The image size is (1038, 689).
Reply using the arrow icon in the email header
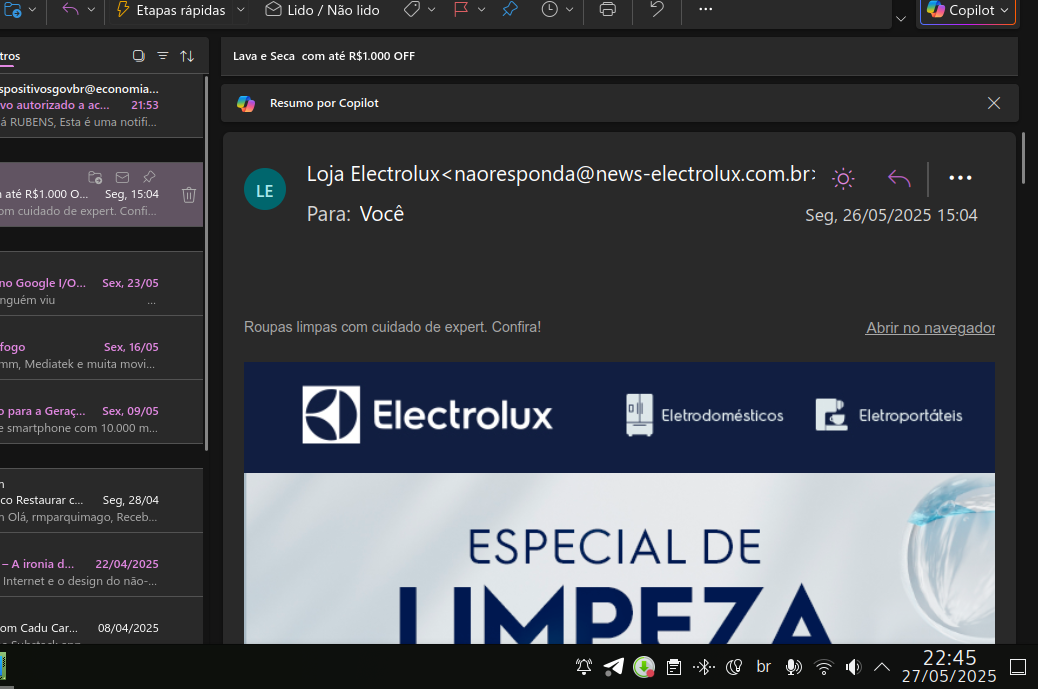click(899, 179)
